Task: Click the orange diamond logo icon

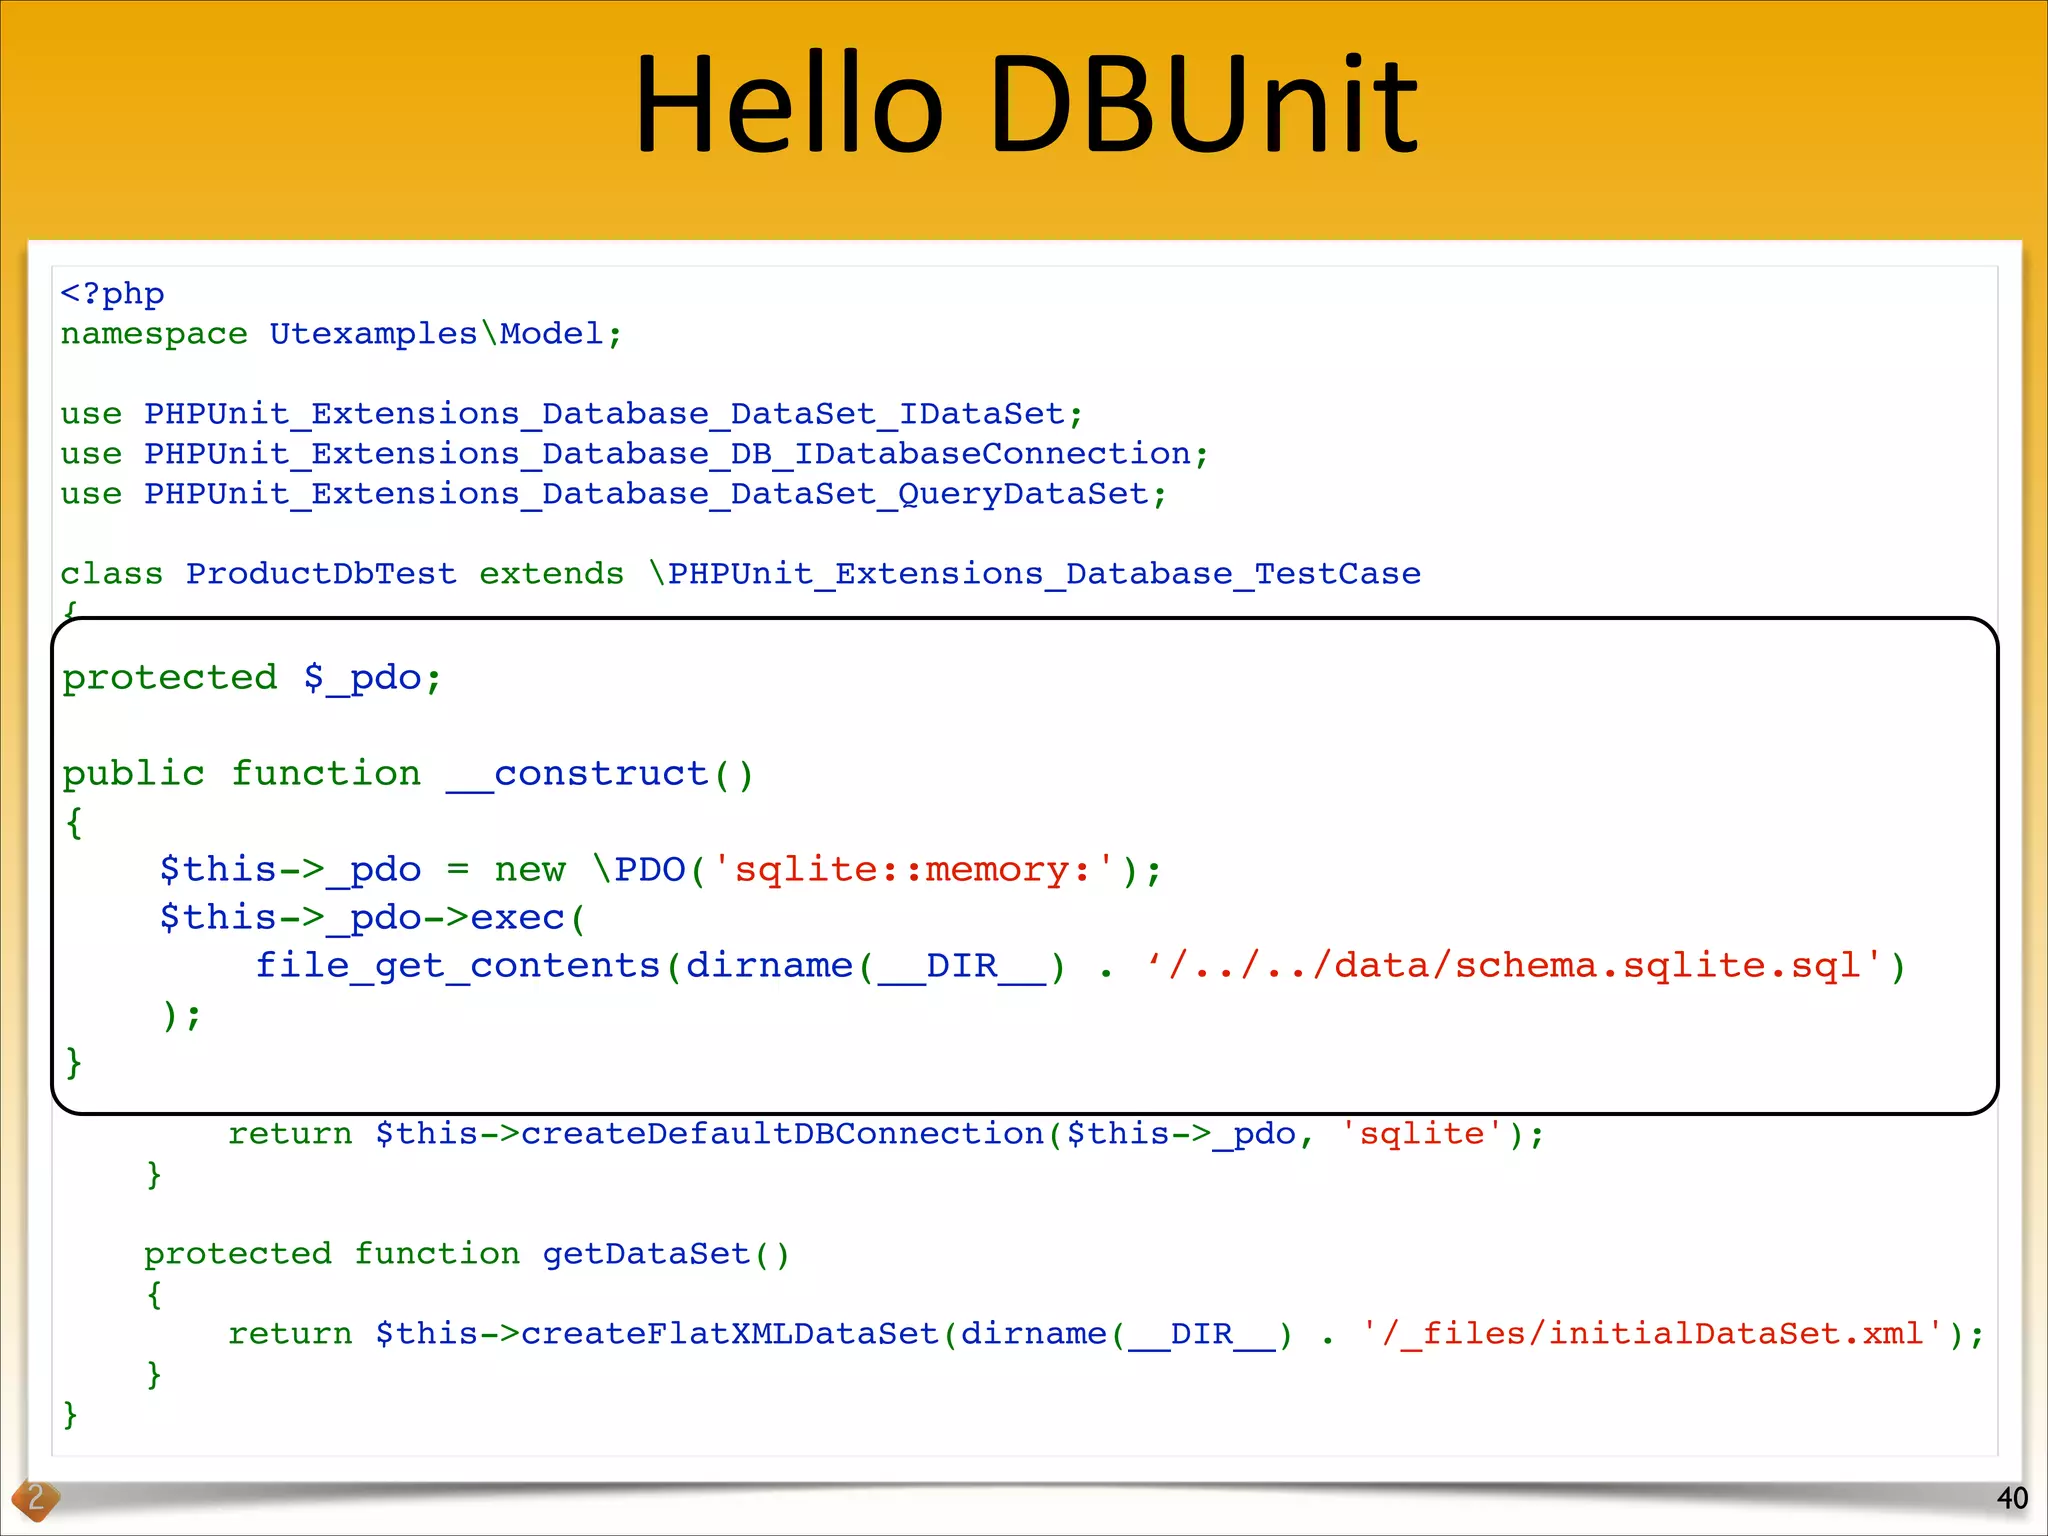Action: click(36, 1499)
